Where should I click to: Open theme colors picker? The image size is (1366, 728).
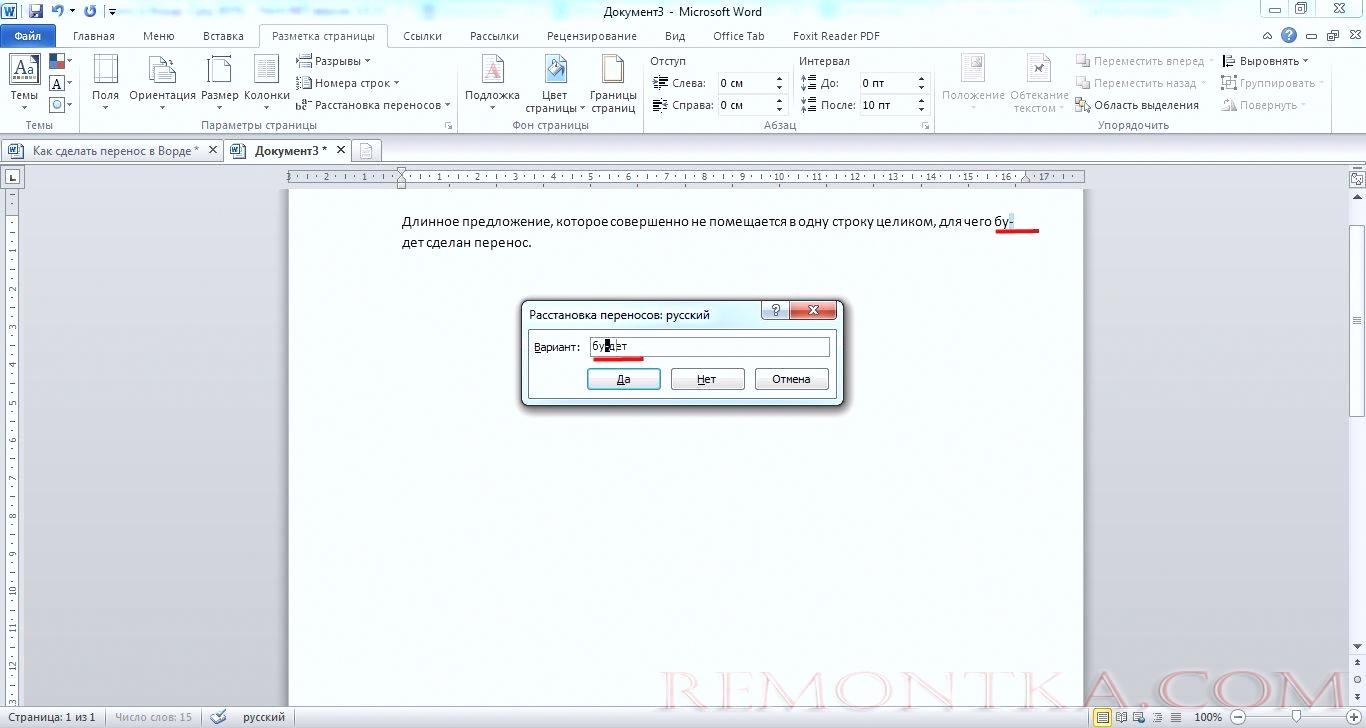pos(58,62)
